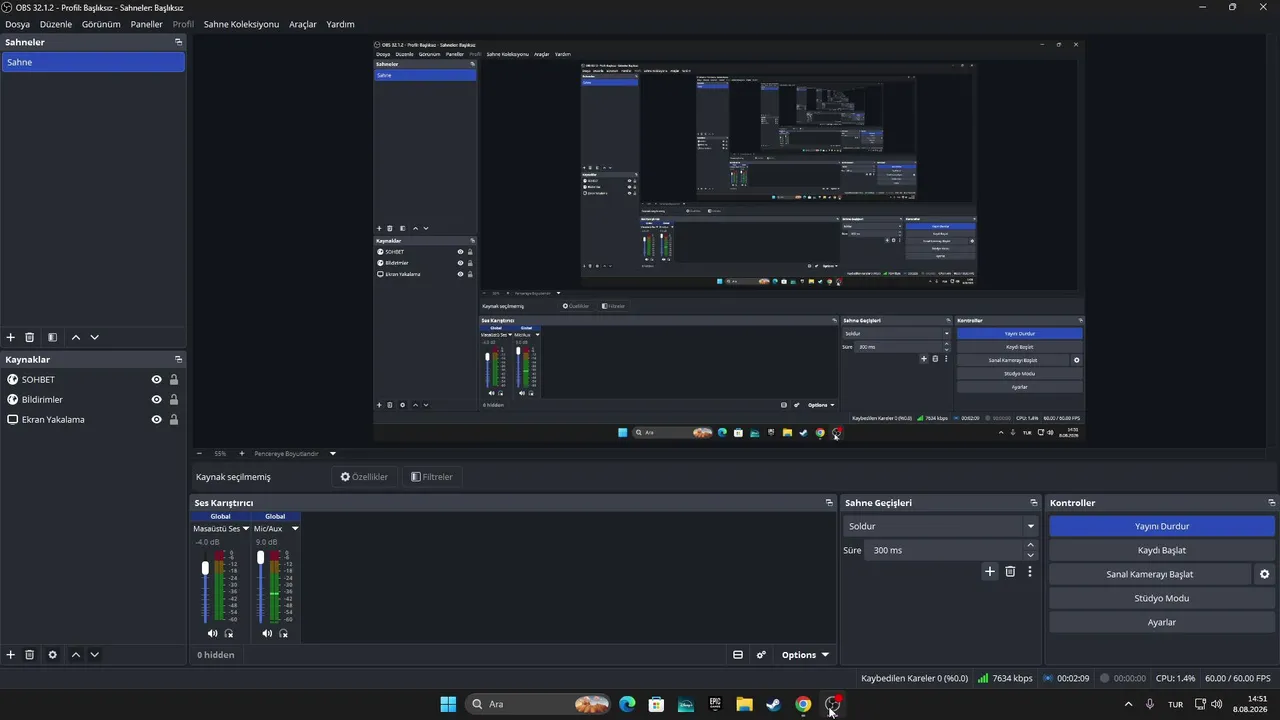Remove the selected scene with trash icon
Screen dimensions: 1280x720
tap(30, 338)
